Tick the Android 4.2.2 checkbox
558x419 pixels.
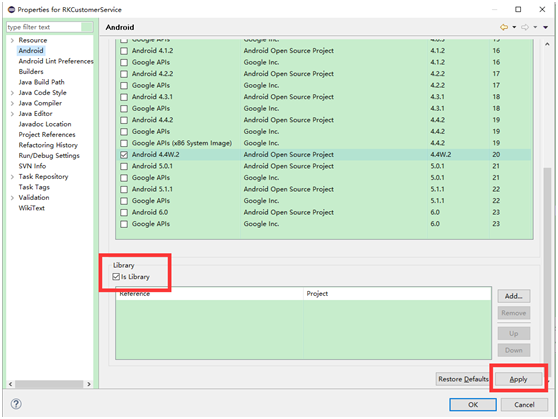pos(124,74)
